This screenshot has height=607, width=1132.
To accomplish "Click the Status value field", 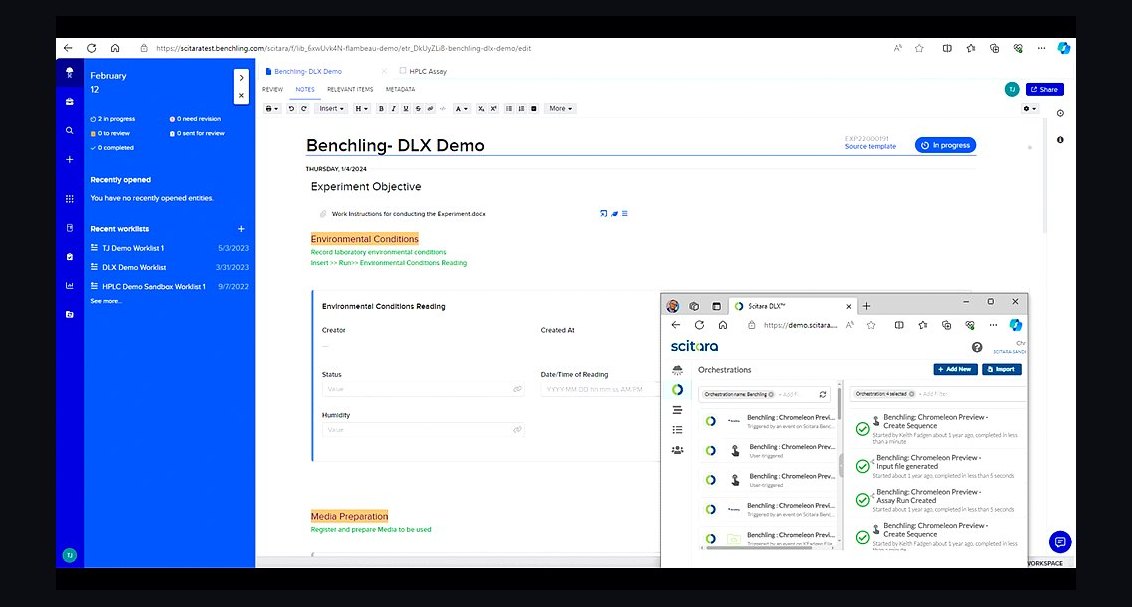I will (x=423, y=389).
